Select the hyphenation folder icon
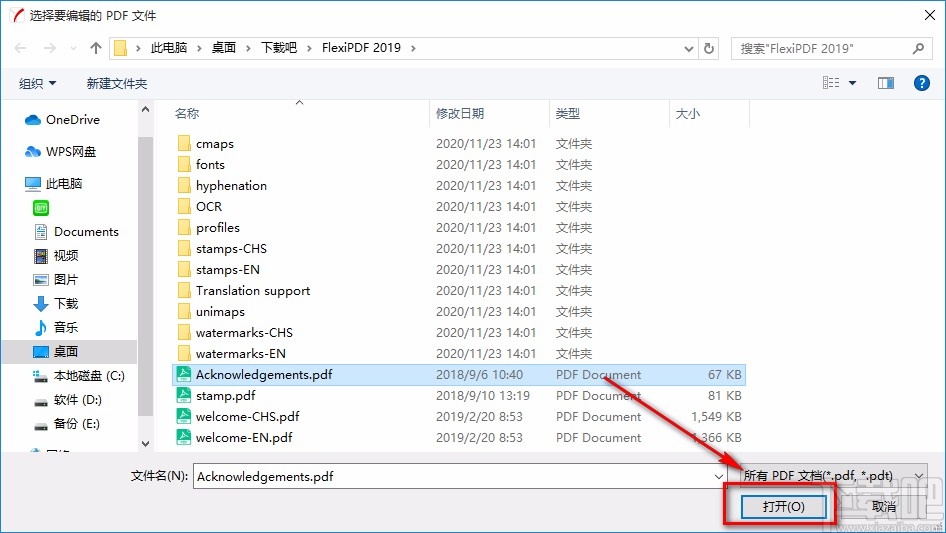This screenshot has height=533, width=946. [x=184, y=186]
